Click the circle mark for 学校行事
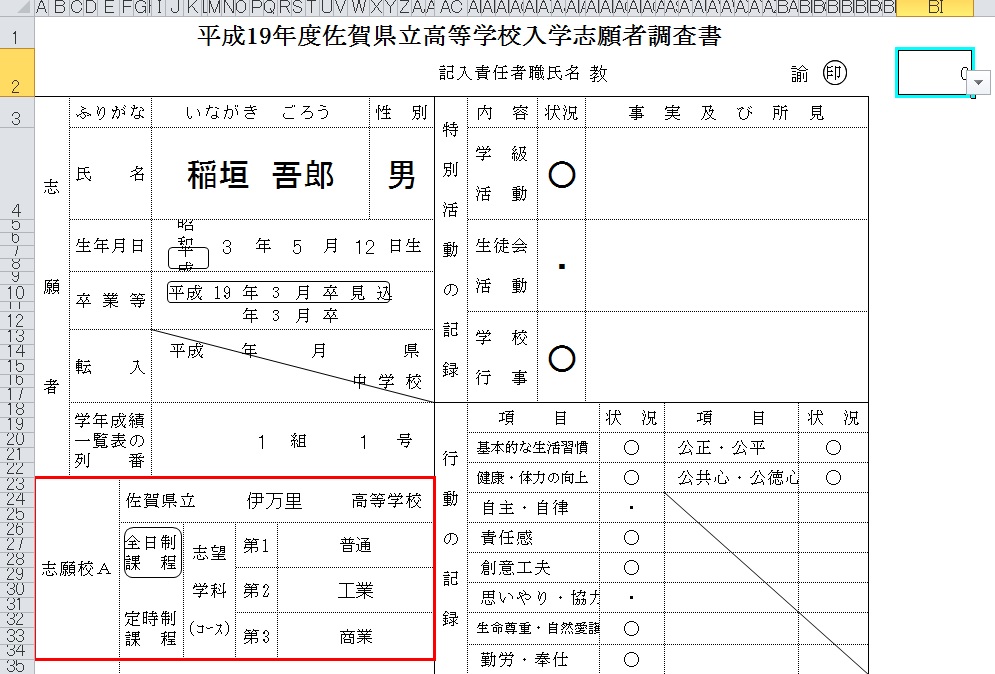995x674 pixels. [562, 359]
